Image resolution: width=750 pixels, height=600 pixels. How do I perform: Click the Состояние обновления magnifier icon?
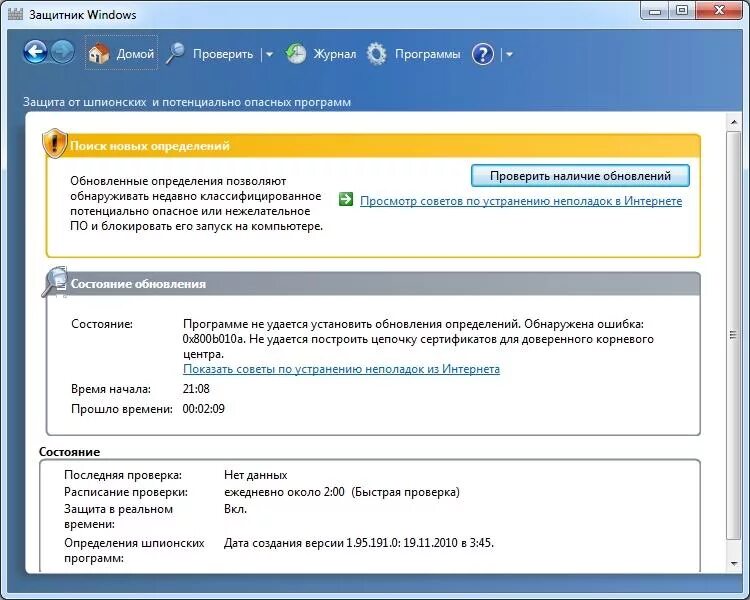pos(55,282)
